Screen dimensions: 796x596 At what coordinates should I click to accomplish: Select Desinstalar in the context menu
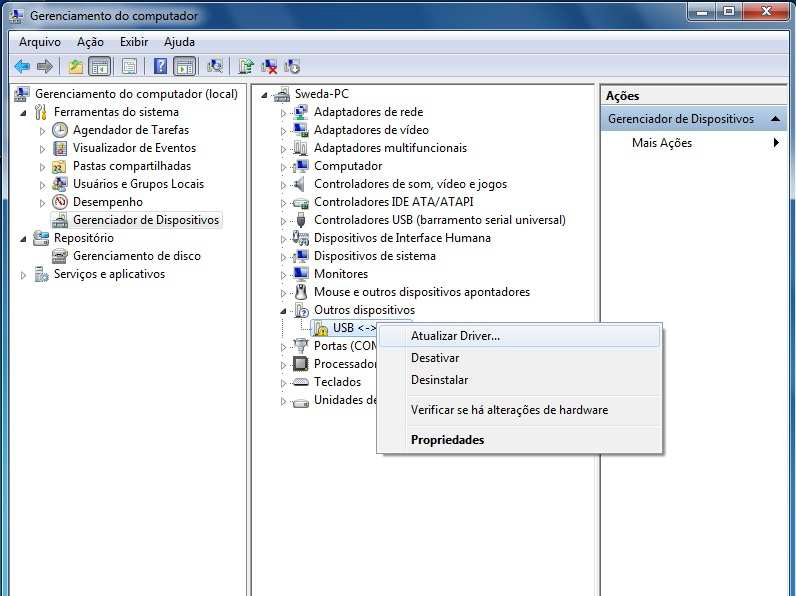(439, 380)
